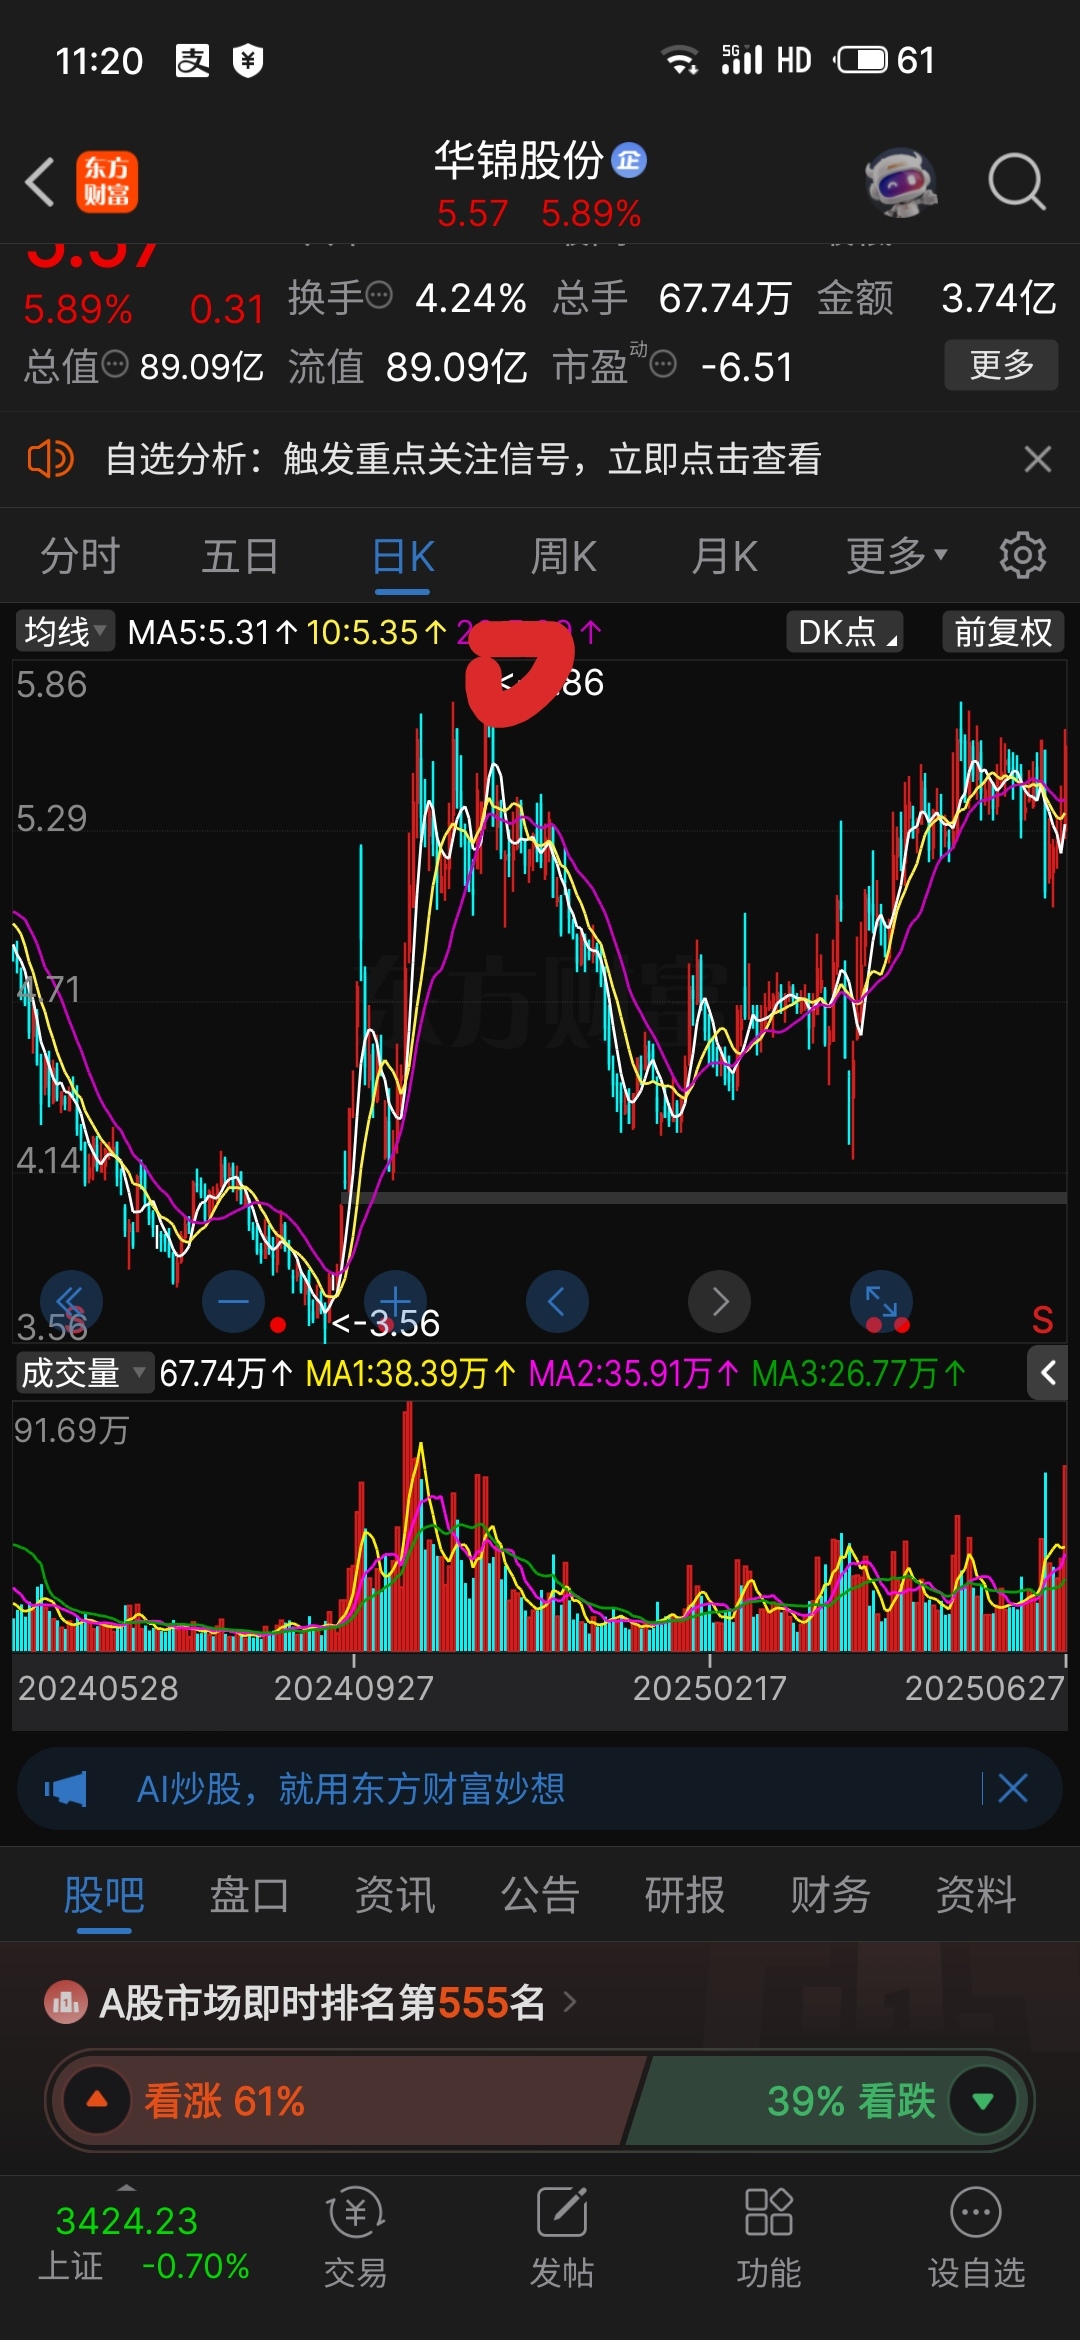Go back using the left chevron arrow

[40, 182]
